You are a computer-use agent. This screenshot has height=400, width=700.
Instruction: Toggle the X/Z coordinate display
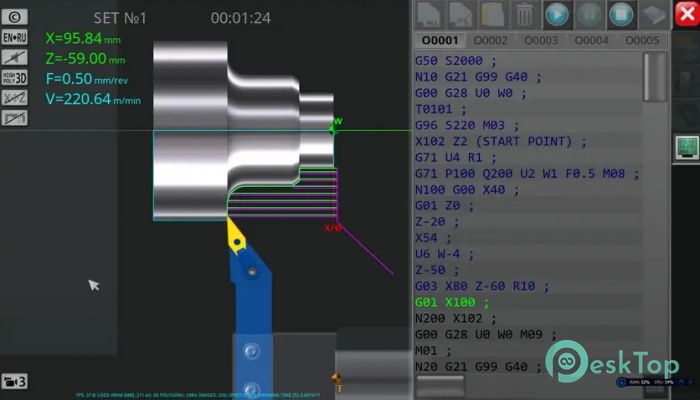pyautogui.click(x=14, y=98)
